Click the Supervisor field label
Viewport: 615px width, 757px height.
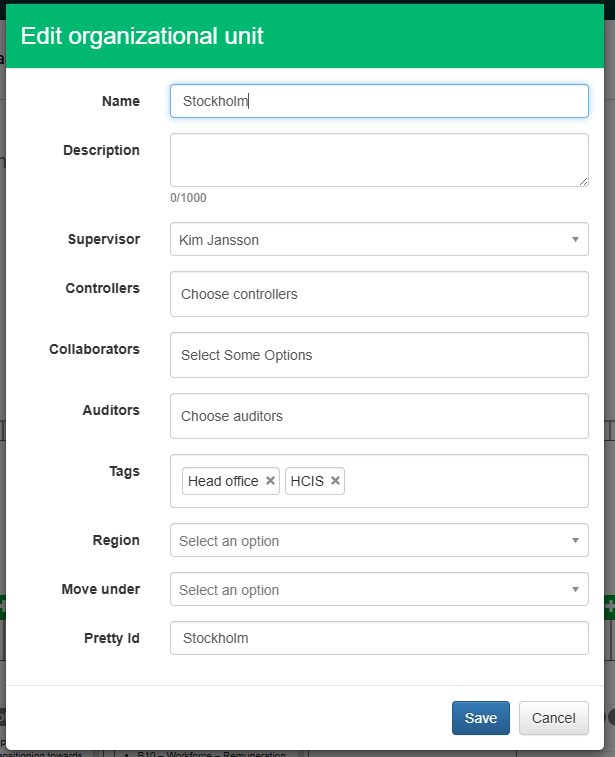point(104,239)
